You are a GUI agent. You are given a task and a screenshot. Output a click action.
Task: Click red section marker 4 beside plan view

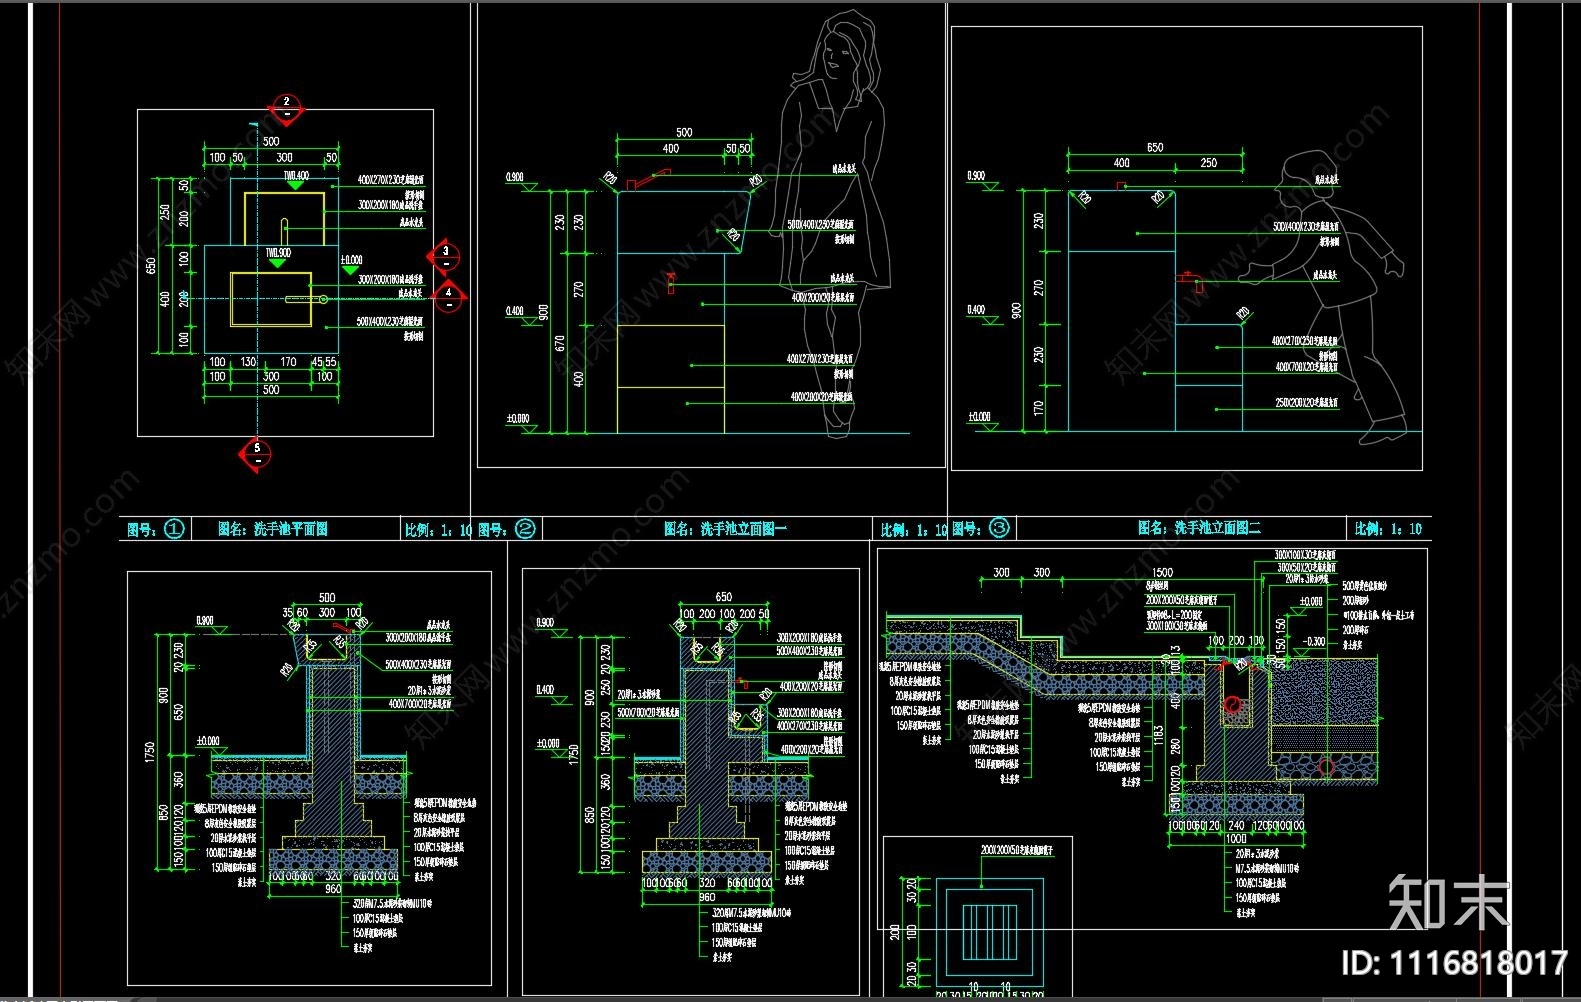pyautogui.click(x=448, y=297)
